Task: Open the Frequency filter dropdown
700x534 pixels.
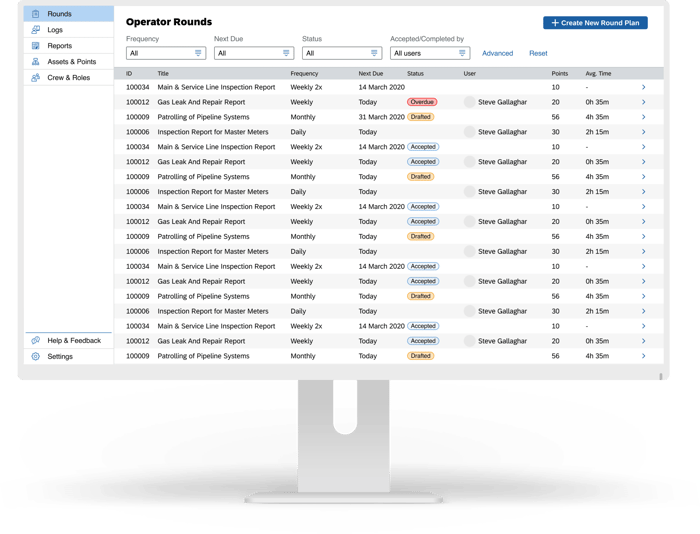Action: coord(166,53)
